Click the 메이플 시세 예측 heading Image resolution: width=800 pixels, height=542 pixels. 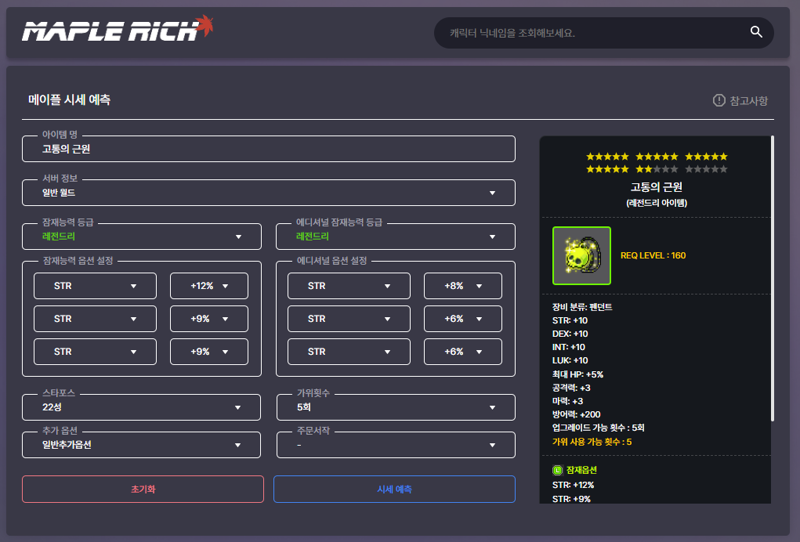(x=69, y=100)
